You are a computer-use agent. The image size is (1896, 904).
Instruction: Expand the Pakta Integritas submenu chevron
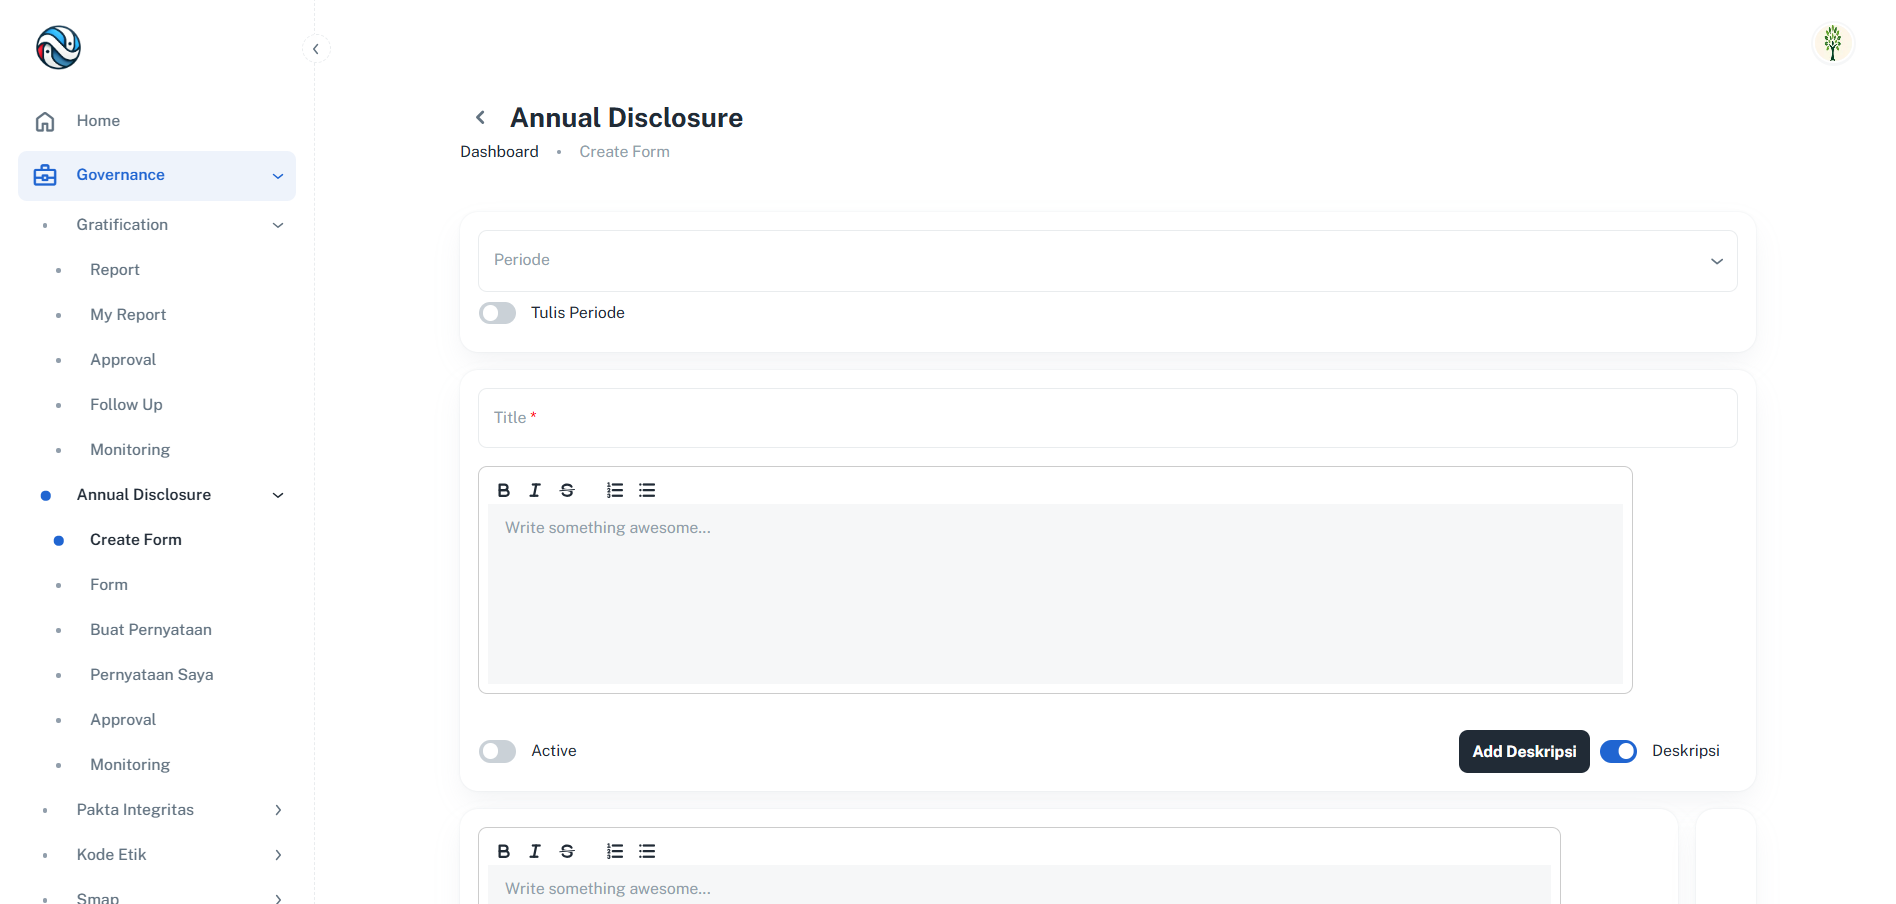coord(278,810)
